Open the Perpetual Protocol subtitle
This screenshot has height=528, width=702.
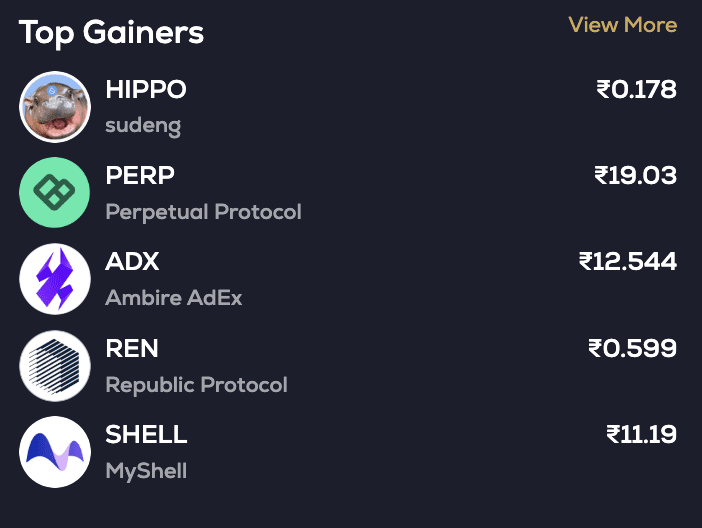click(x=203, y=212)
